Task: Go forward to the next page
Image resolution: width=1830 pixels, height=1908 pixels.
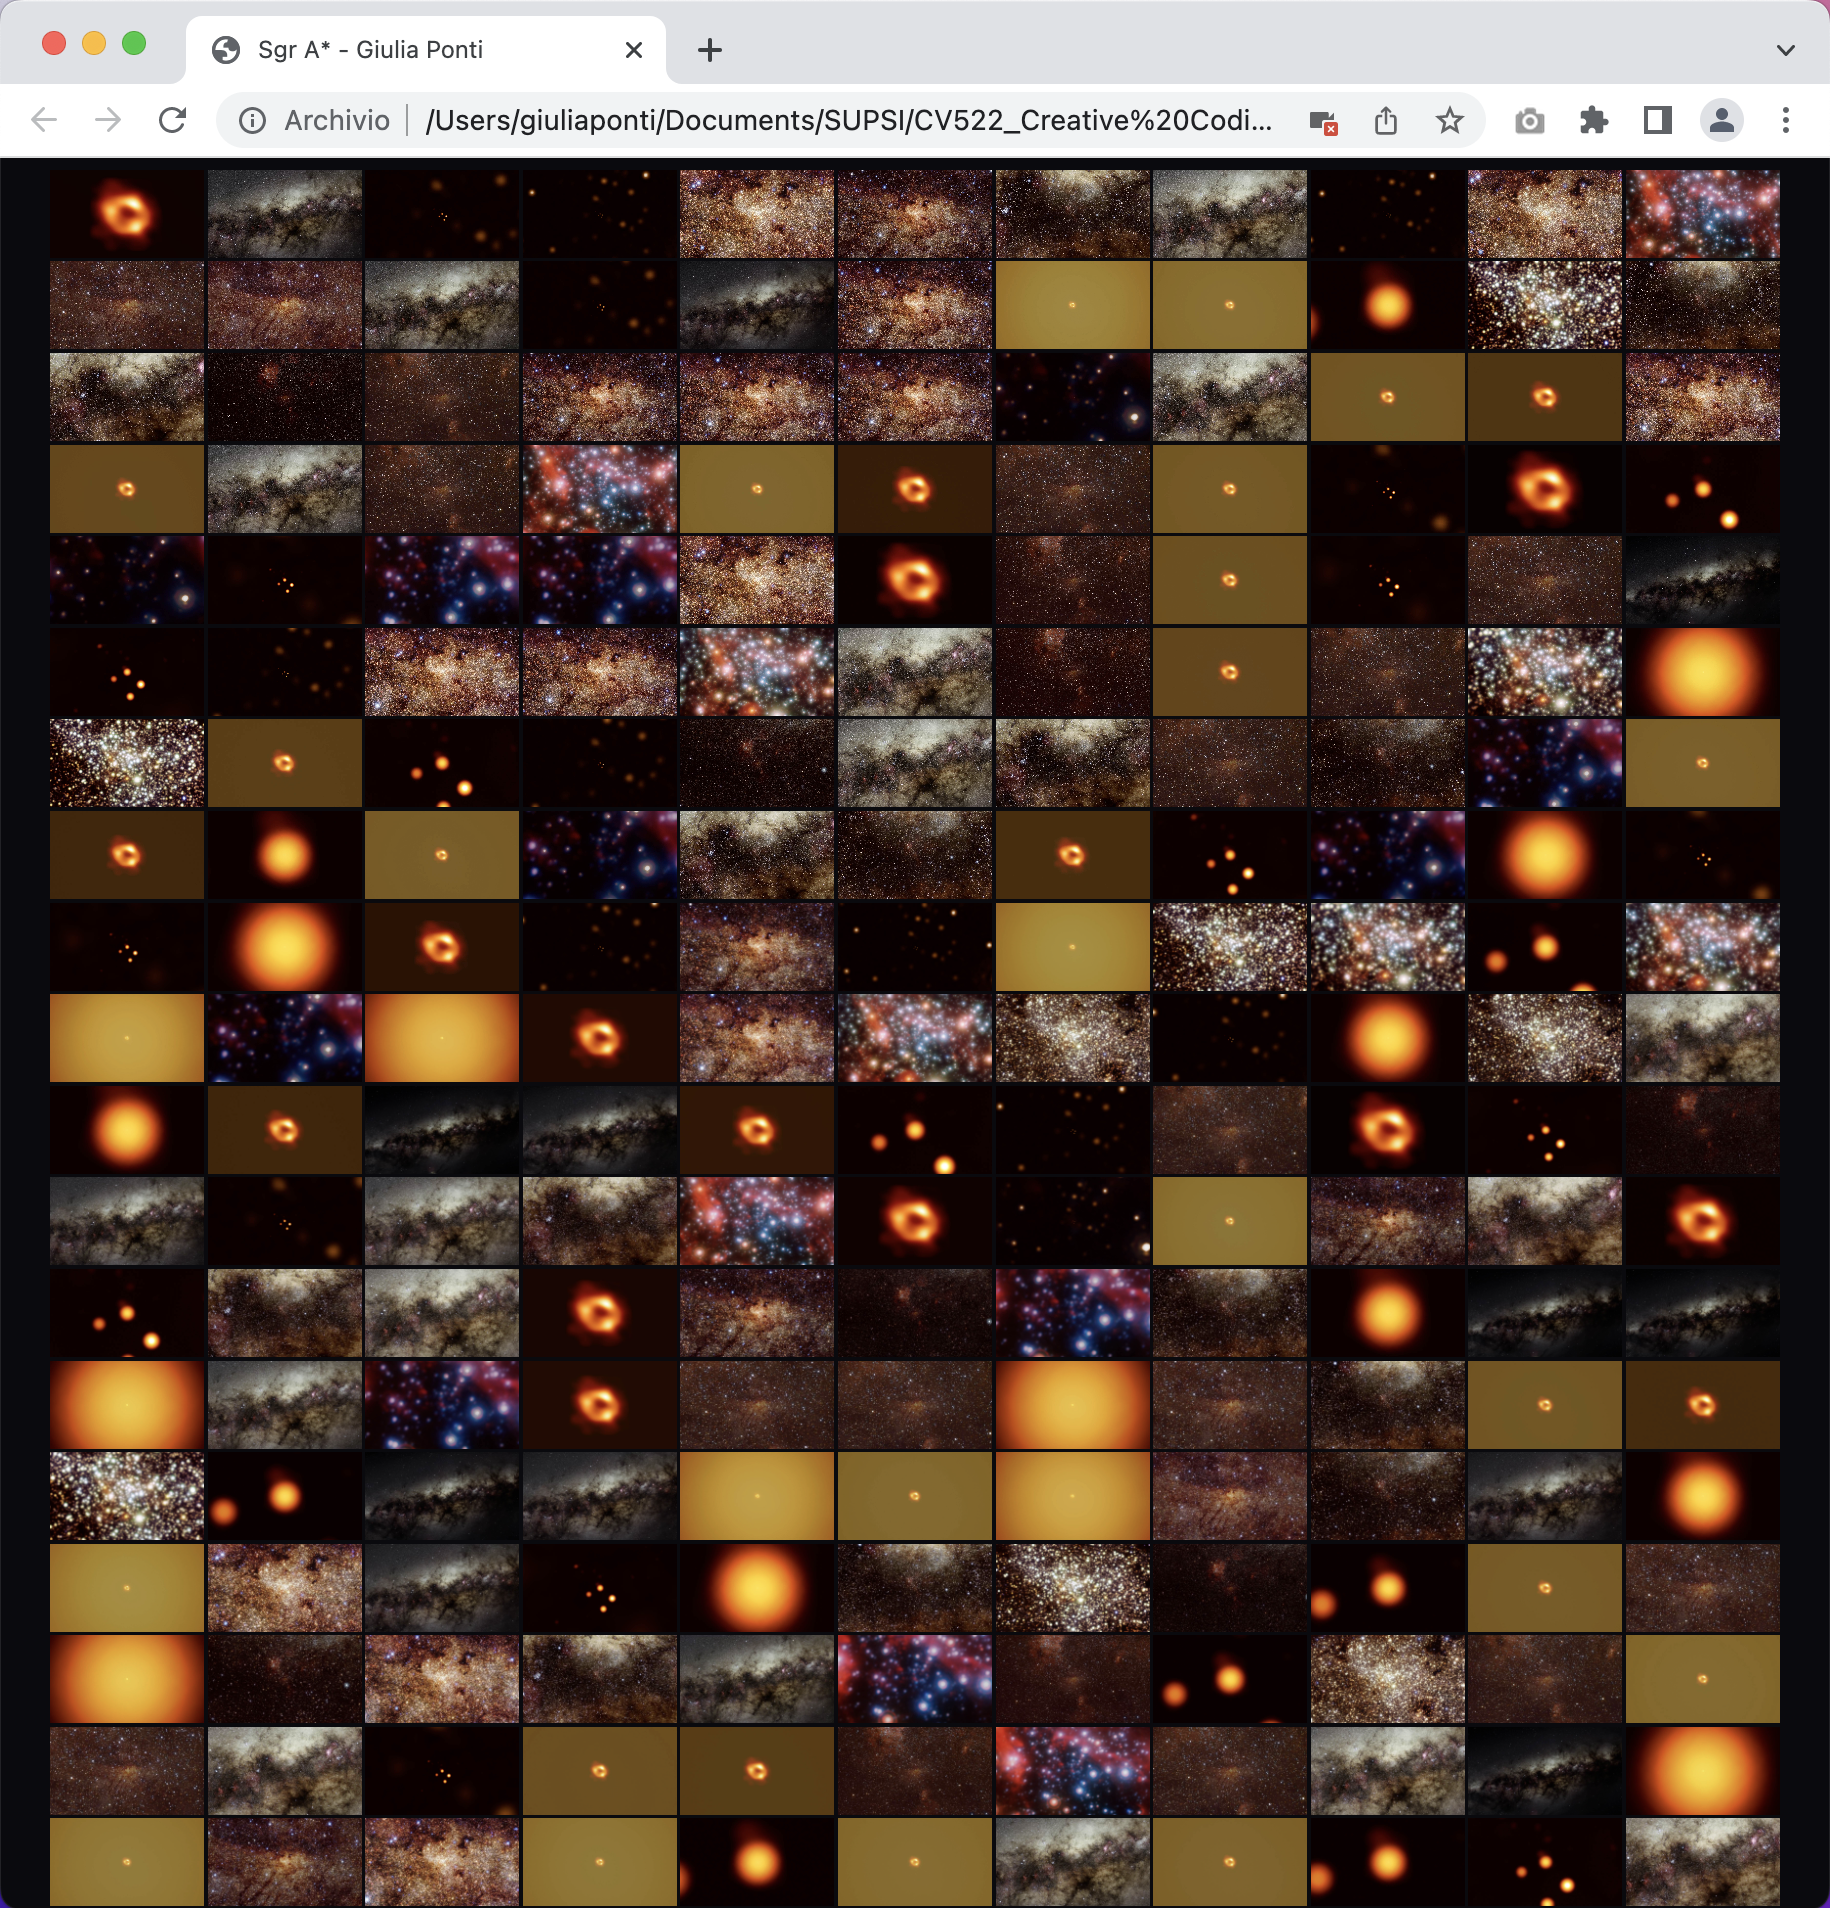Action: 108,121
